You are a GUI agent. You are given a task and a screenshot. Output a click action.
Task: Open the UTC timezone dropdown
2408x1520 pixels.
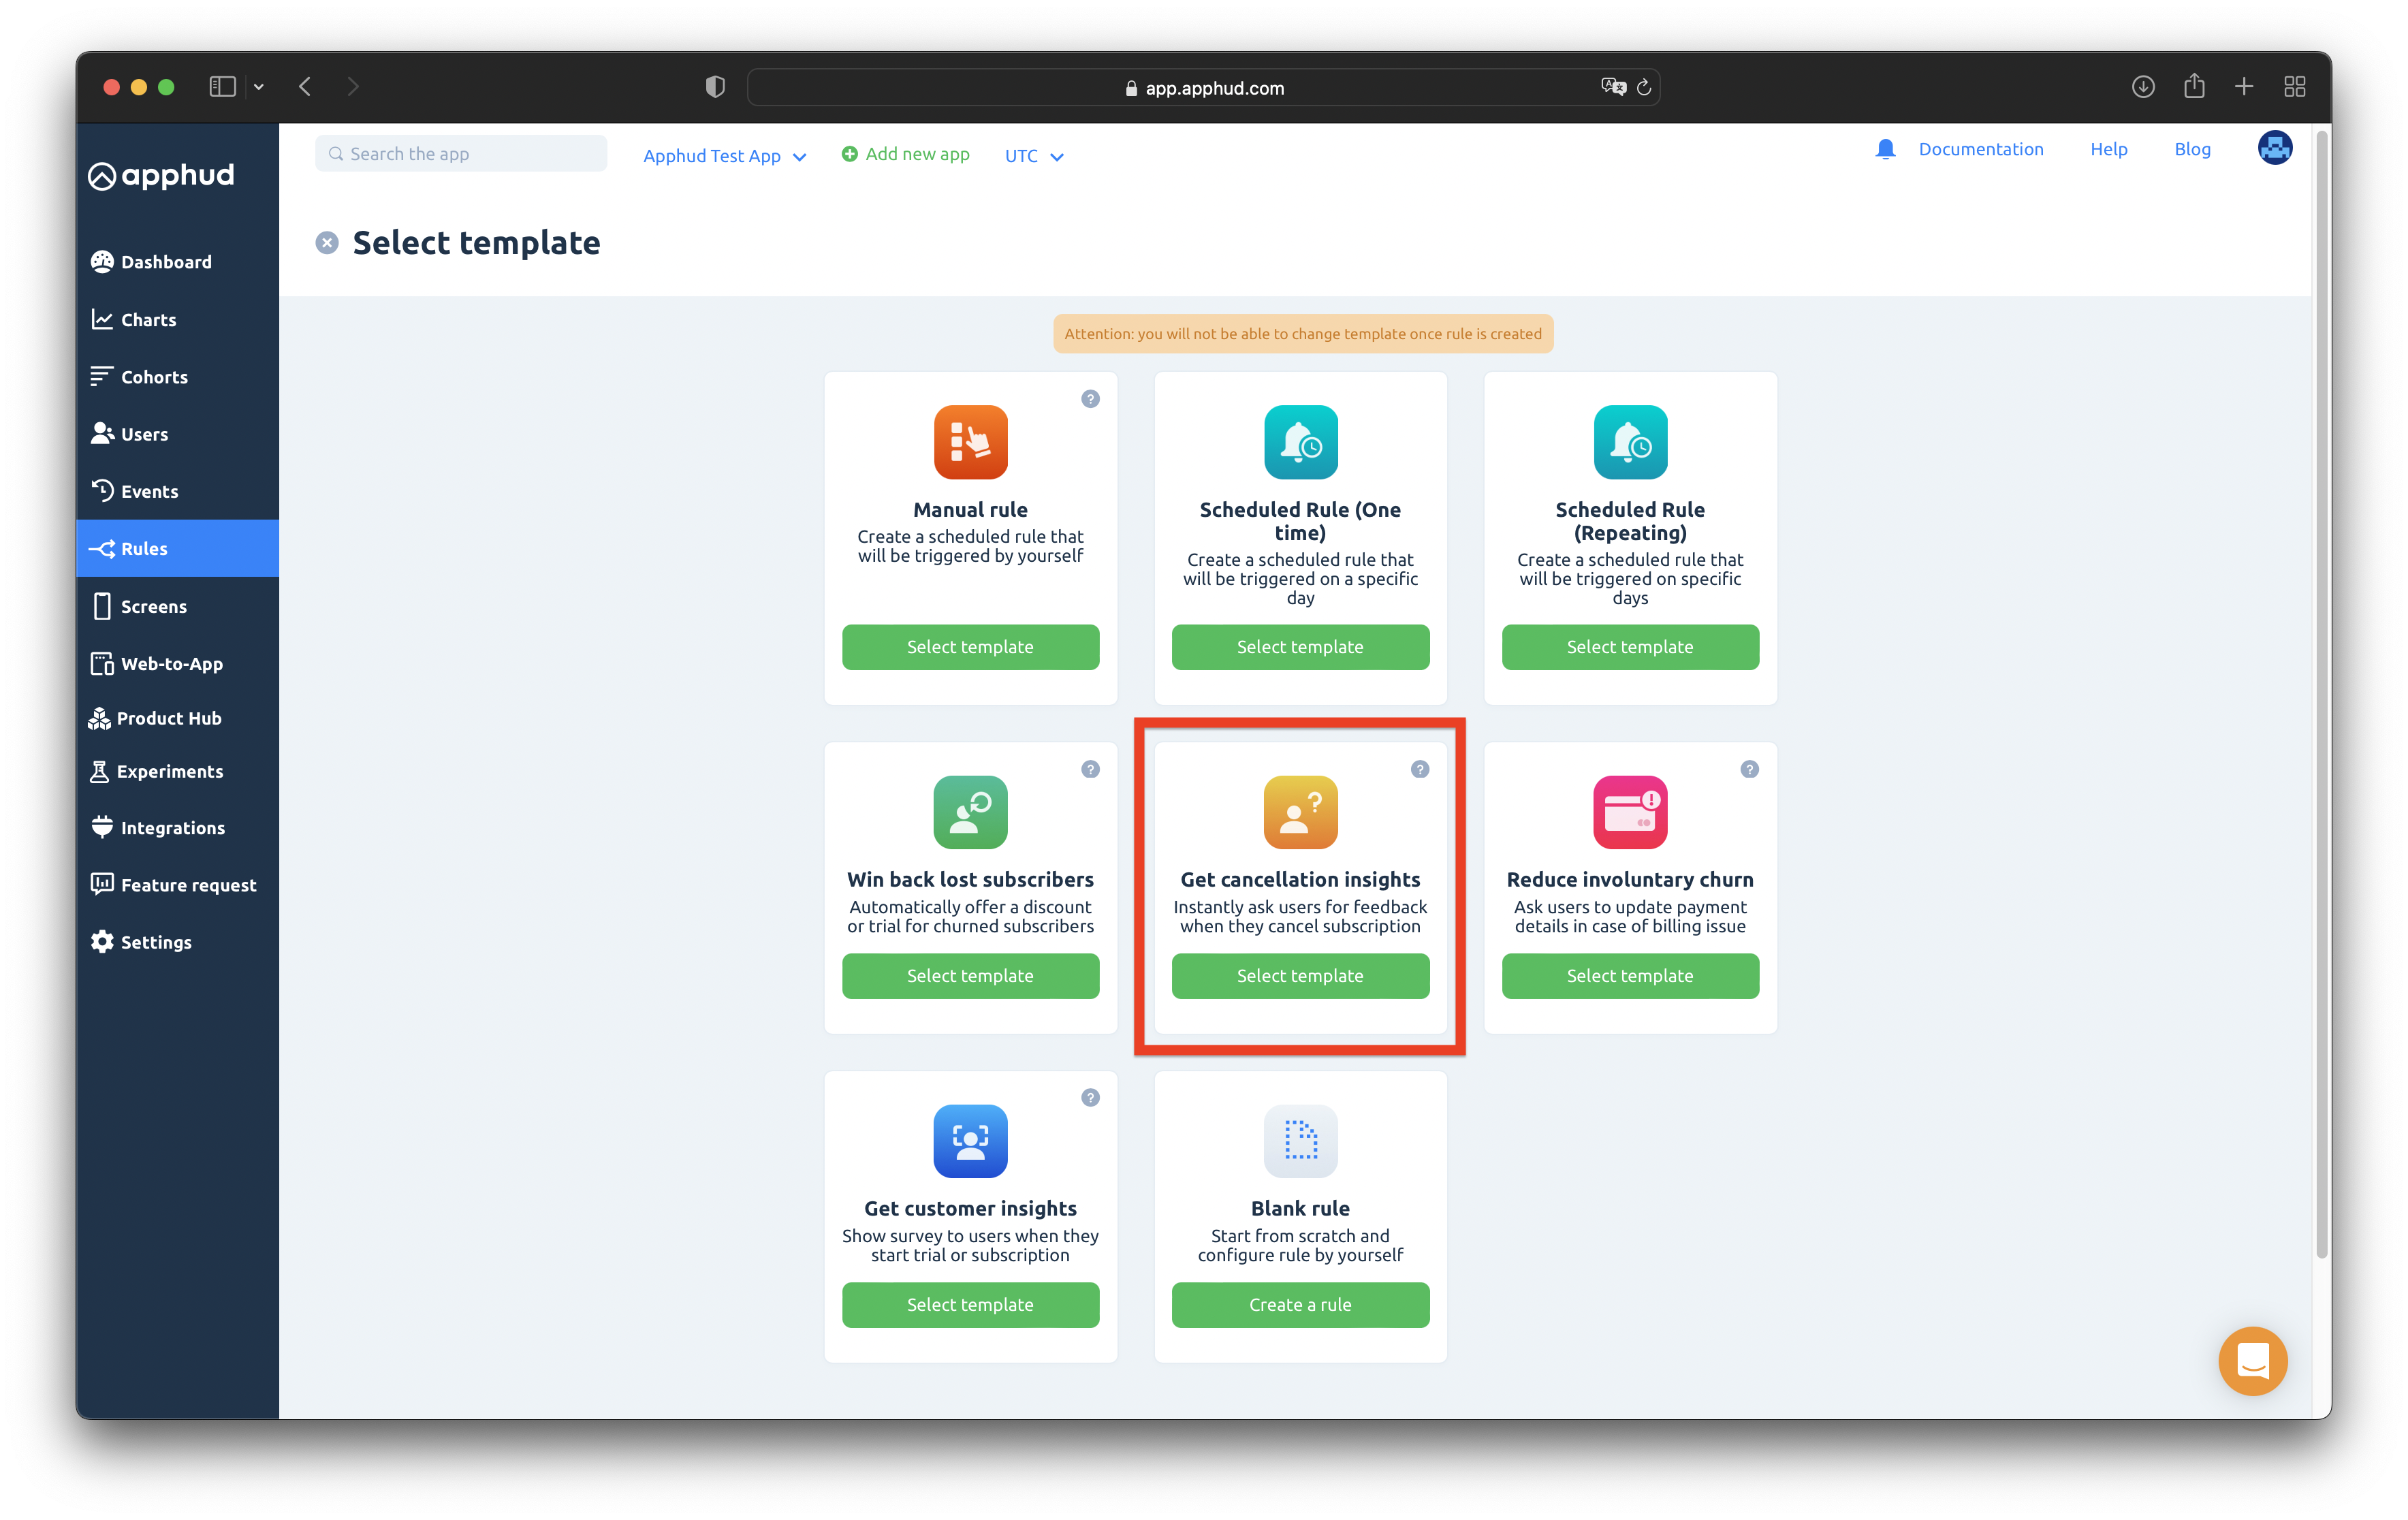tap(1034, 156)
